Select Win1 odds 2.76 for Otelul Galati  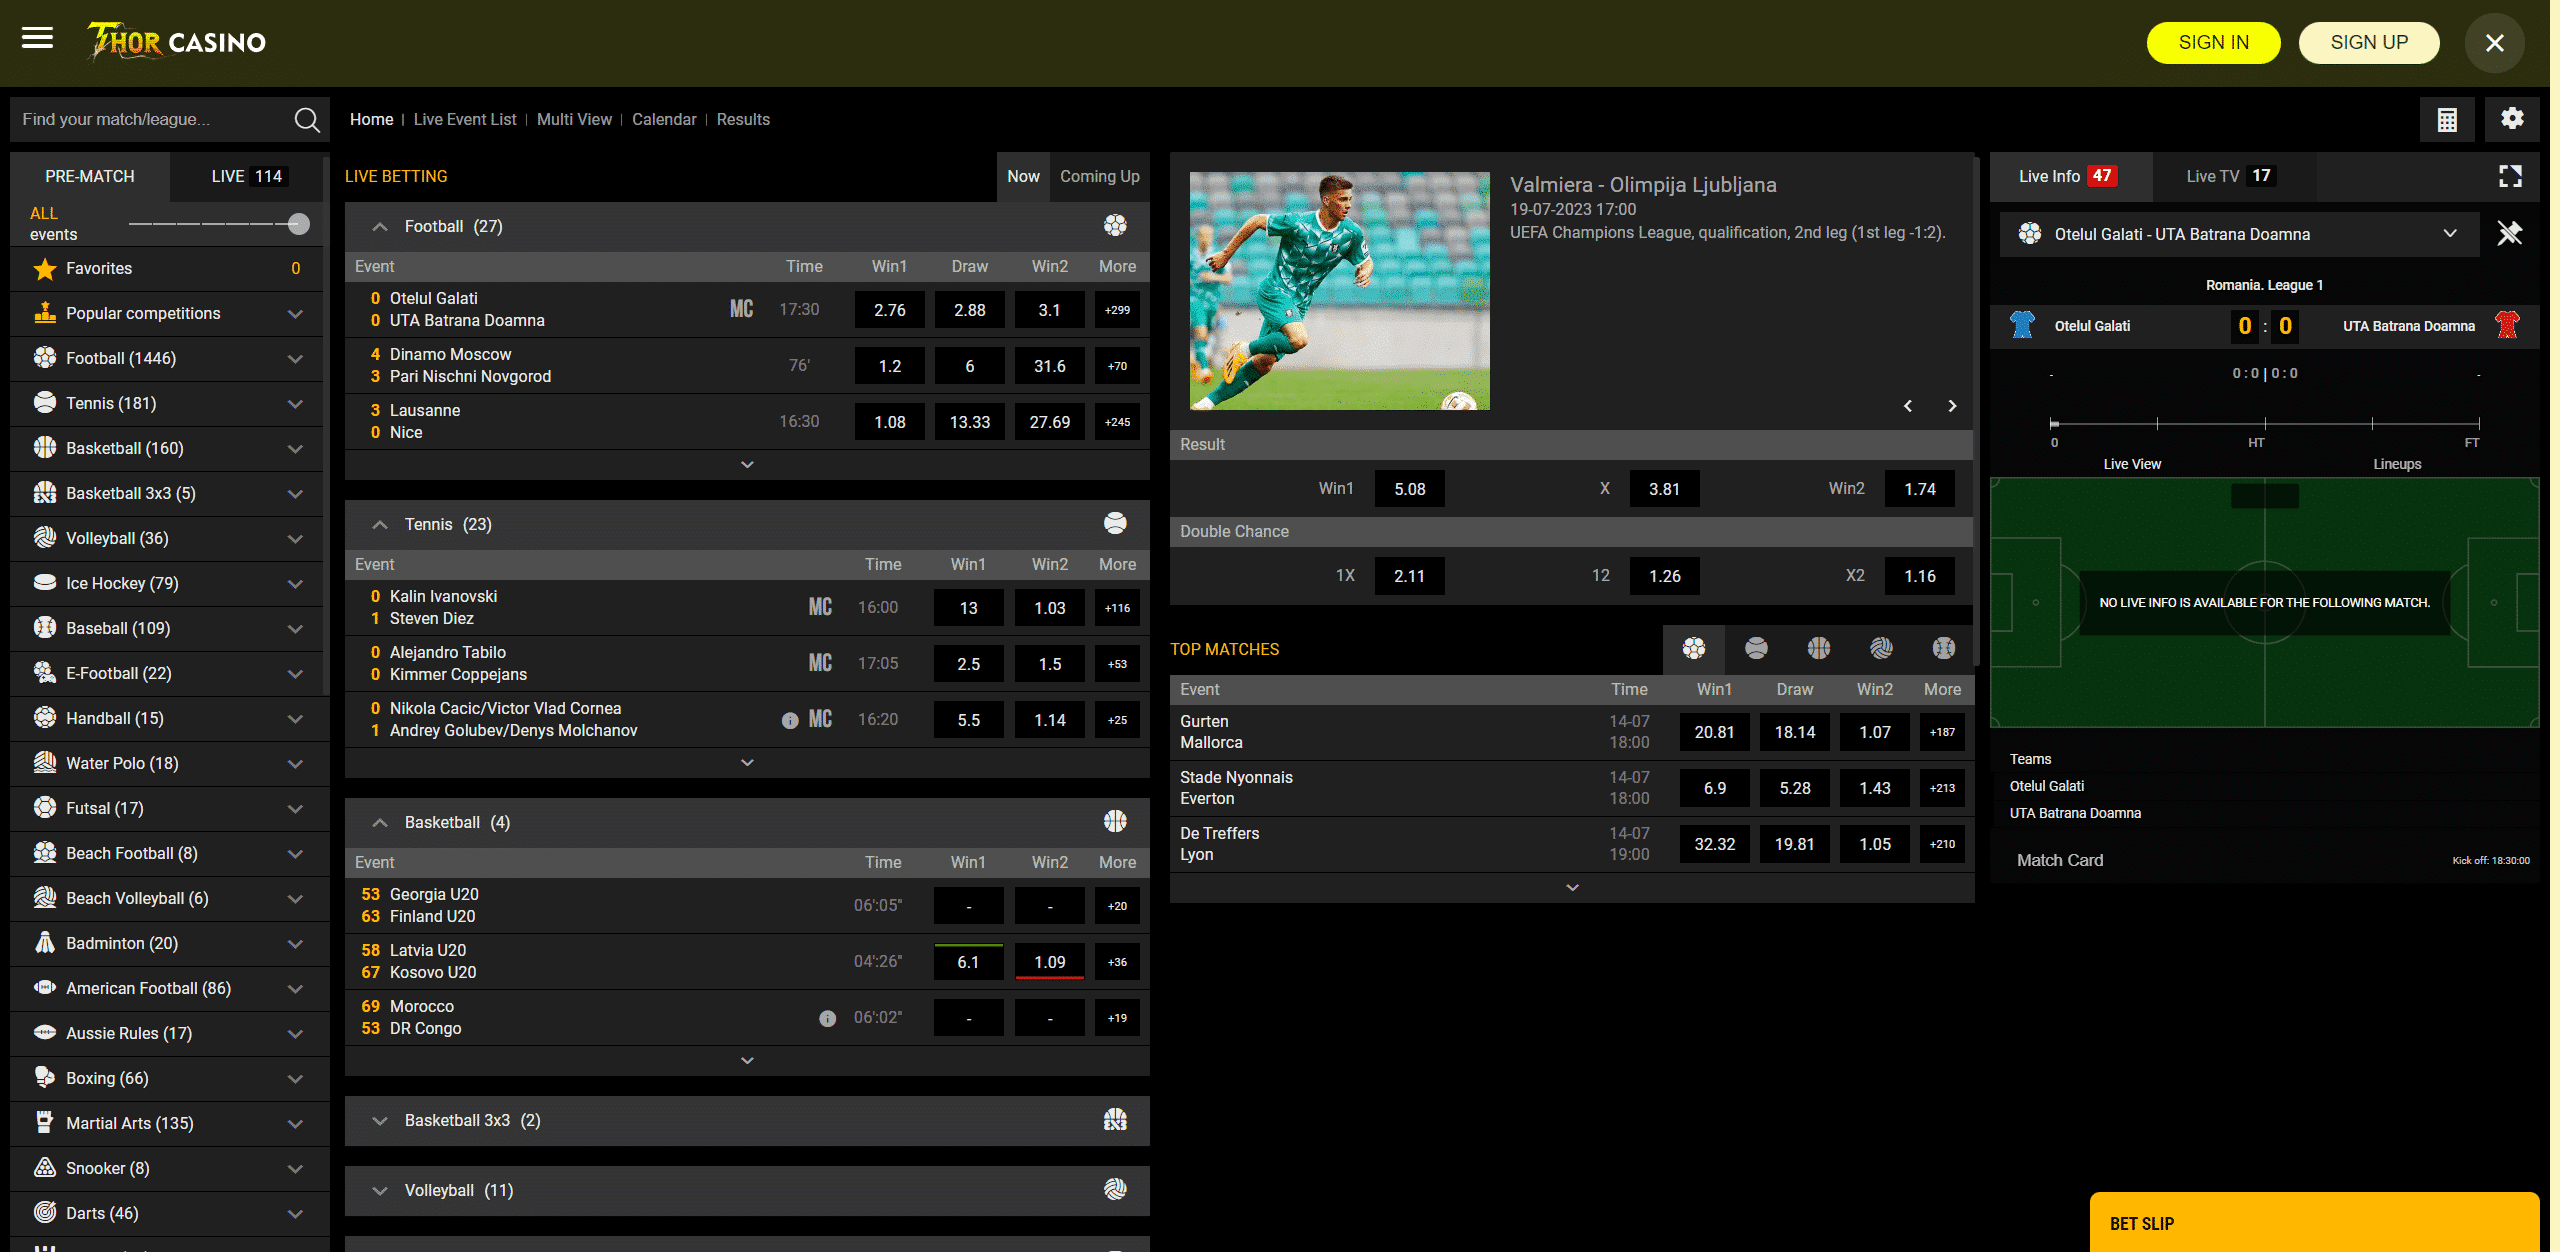point(890,311)
